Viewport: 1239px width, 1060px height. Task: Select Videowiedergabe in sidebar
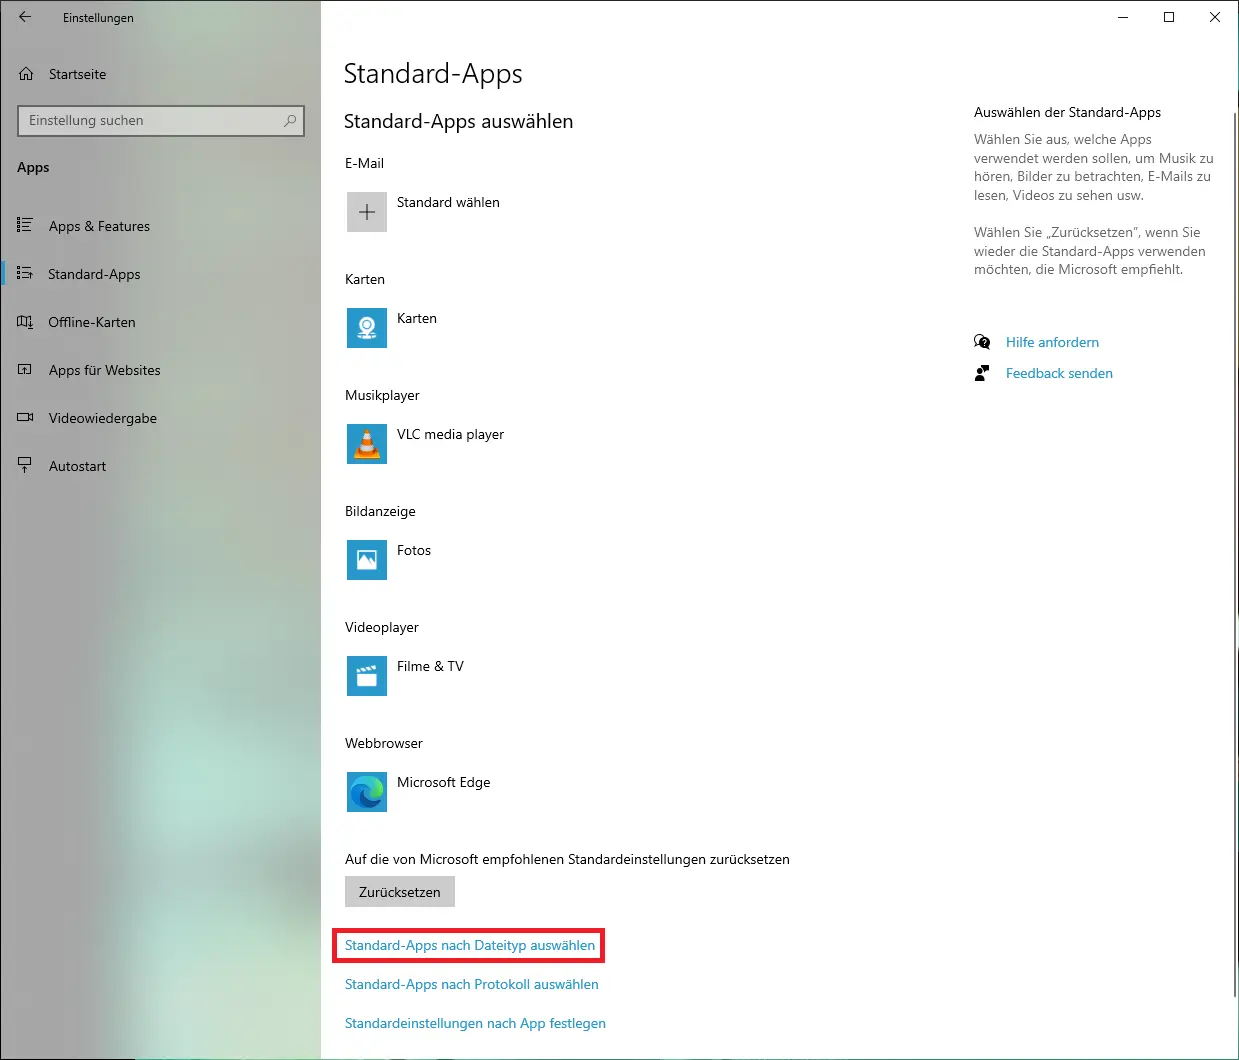click(x=102, y=418)
